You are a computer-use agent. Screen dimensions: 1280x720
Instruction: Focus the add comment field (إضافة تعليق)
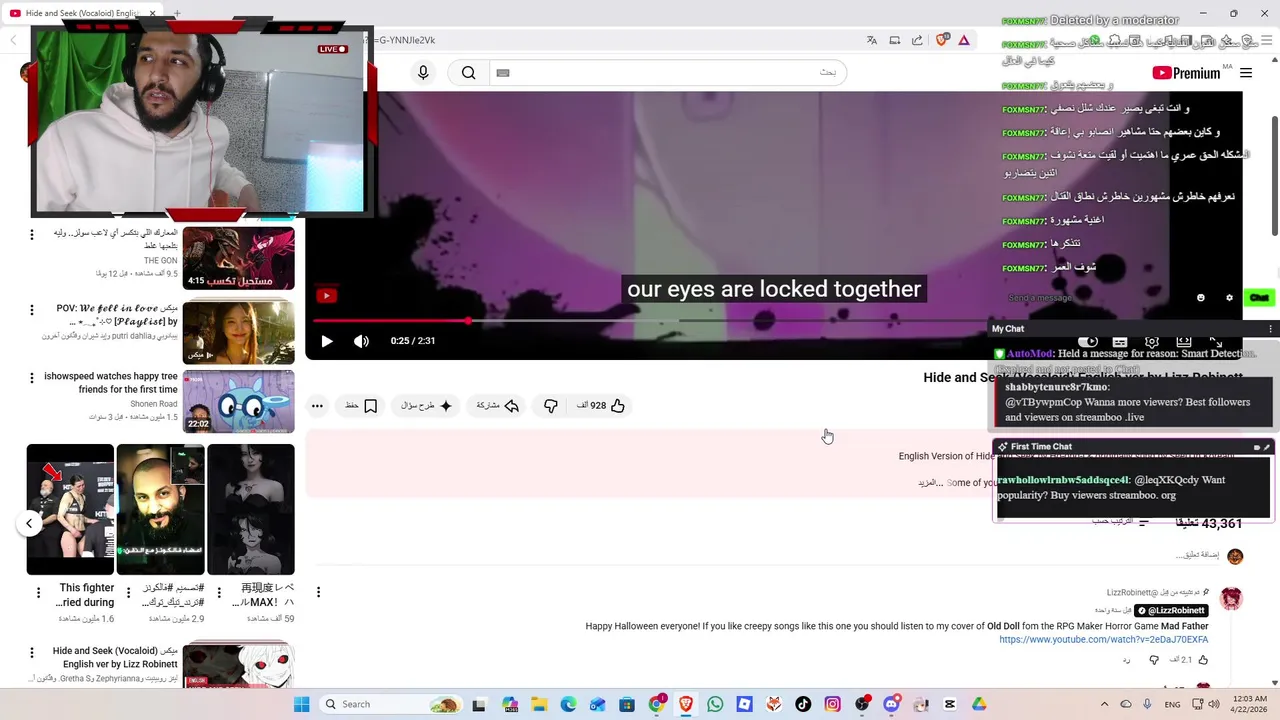click(x=1197, y=555)
